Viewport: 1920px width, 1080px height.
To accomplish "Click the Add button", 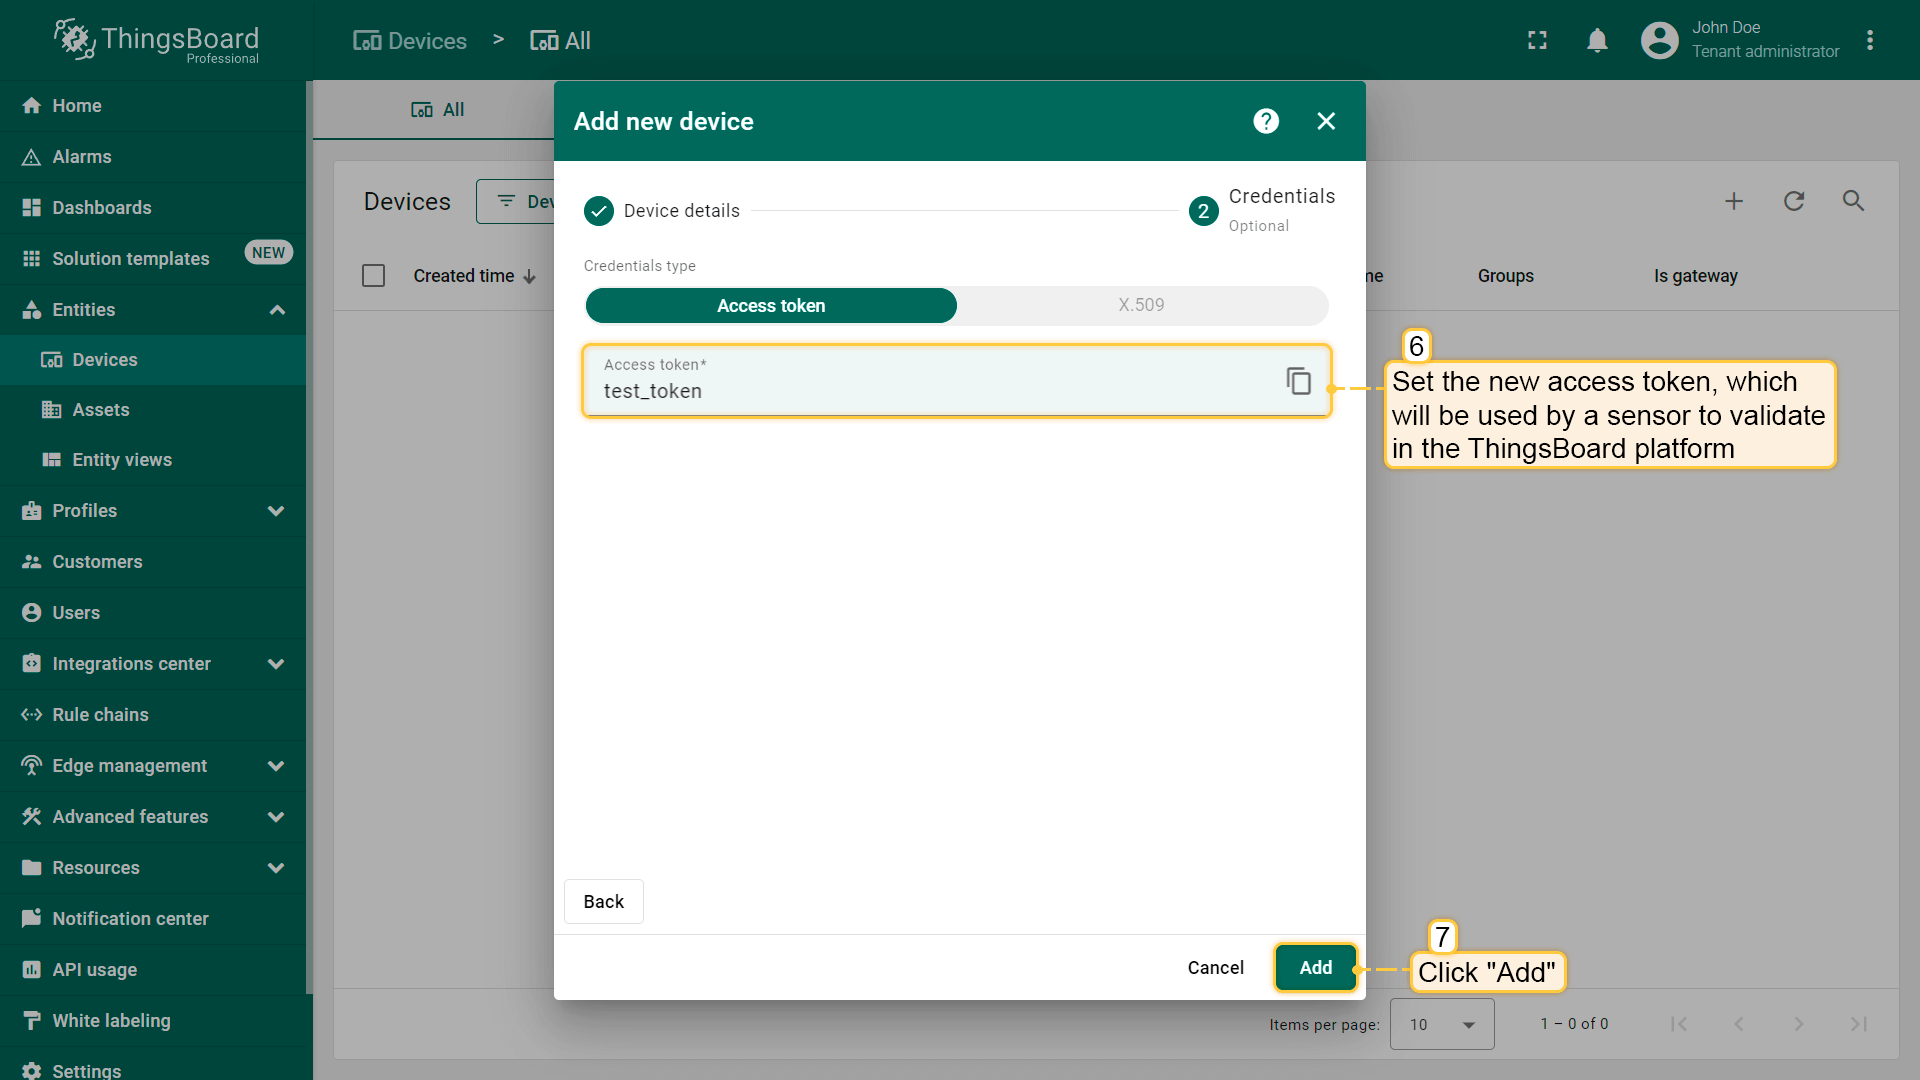I will pos(1315,967).
